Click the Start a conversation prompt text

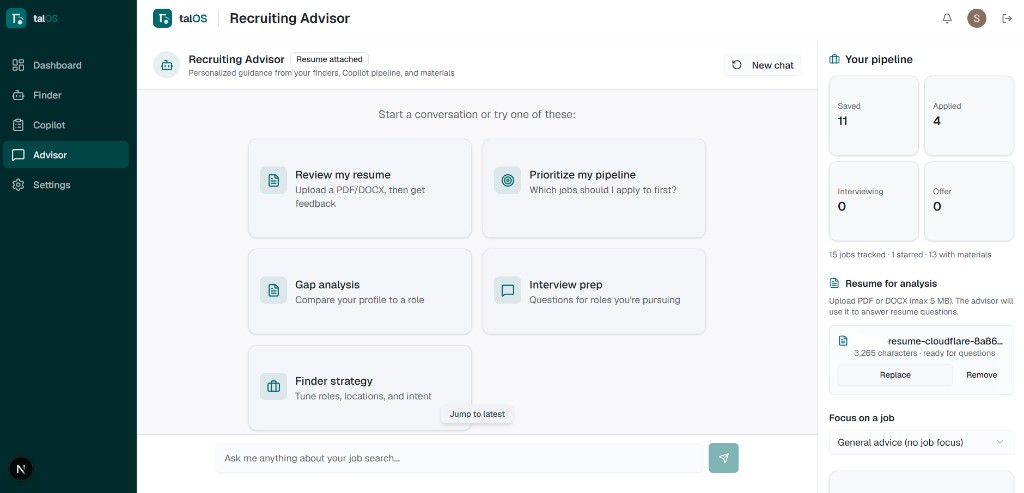click(x=477, y=114)
